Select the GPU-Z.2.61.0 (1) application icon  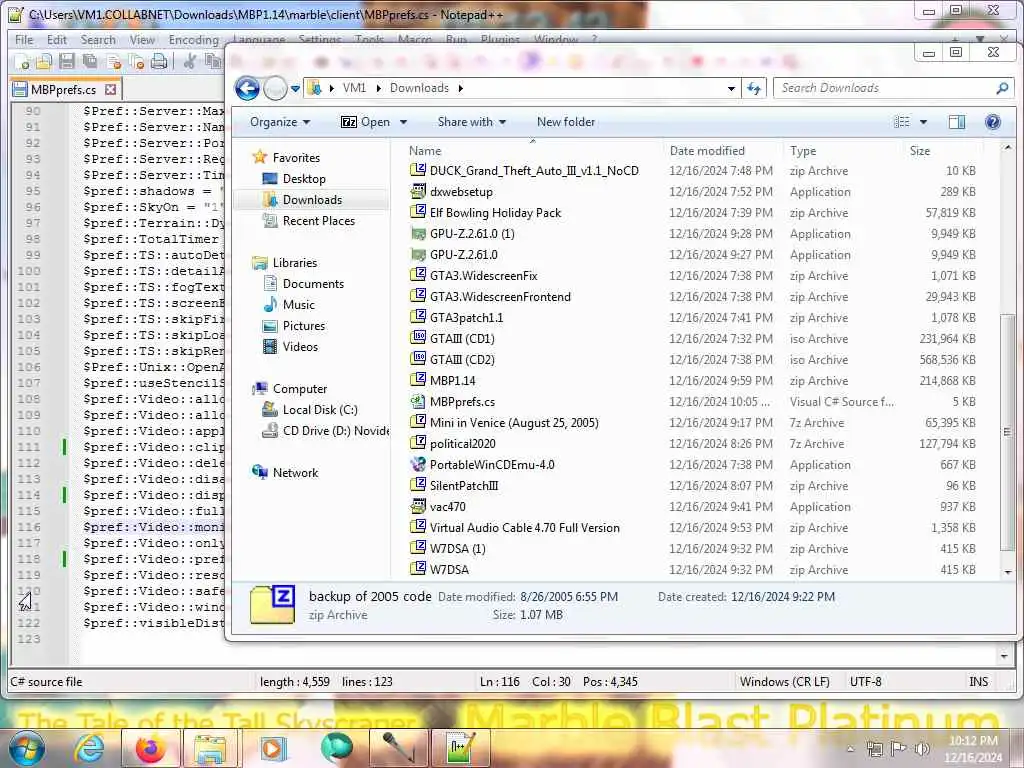click(418, 234)
